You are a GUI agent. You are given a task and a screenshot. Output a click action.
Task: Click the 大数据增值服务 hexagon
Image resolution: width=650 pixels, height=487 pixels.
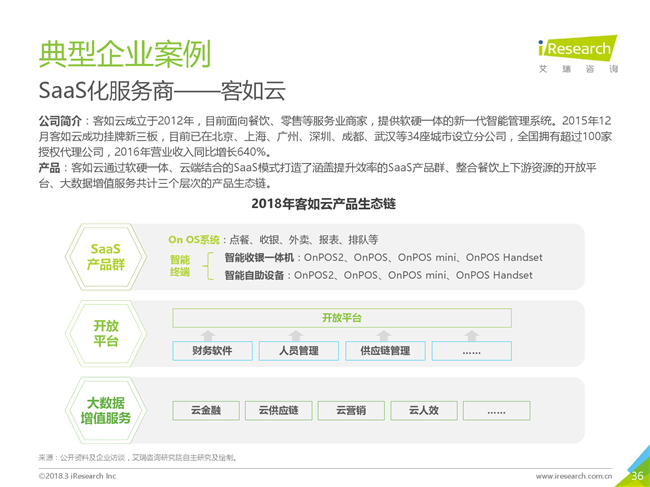[x=106, y=410]
